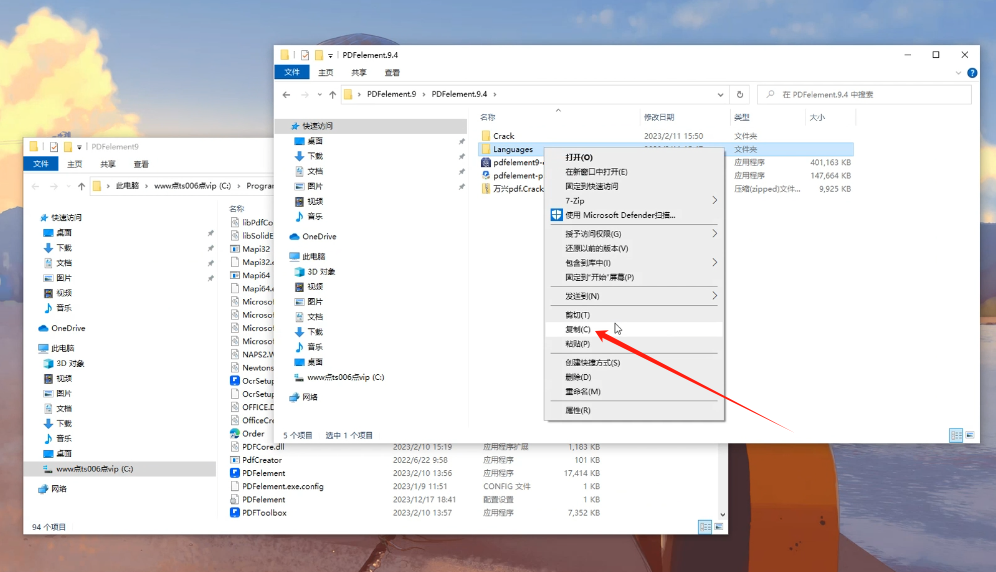
Task: Expand Grant access (授予访问权限) submenu
Action: coord(715,234)
